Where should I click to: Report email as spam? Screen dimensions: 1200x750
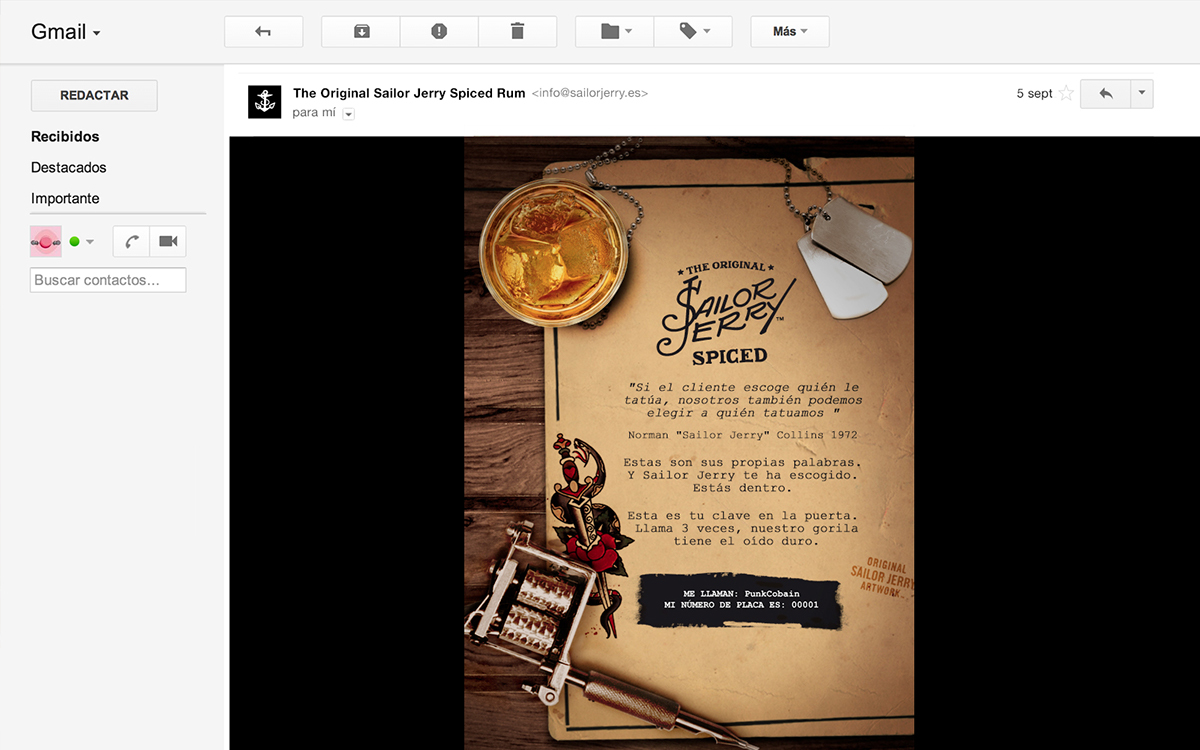(x=439, y=31)
